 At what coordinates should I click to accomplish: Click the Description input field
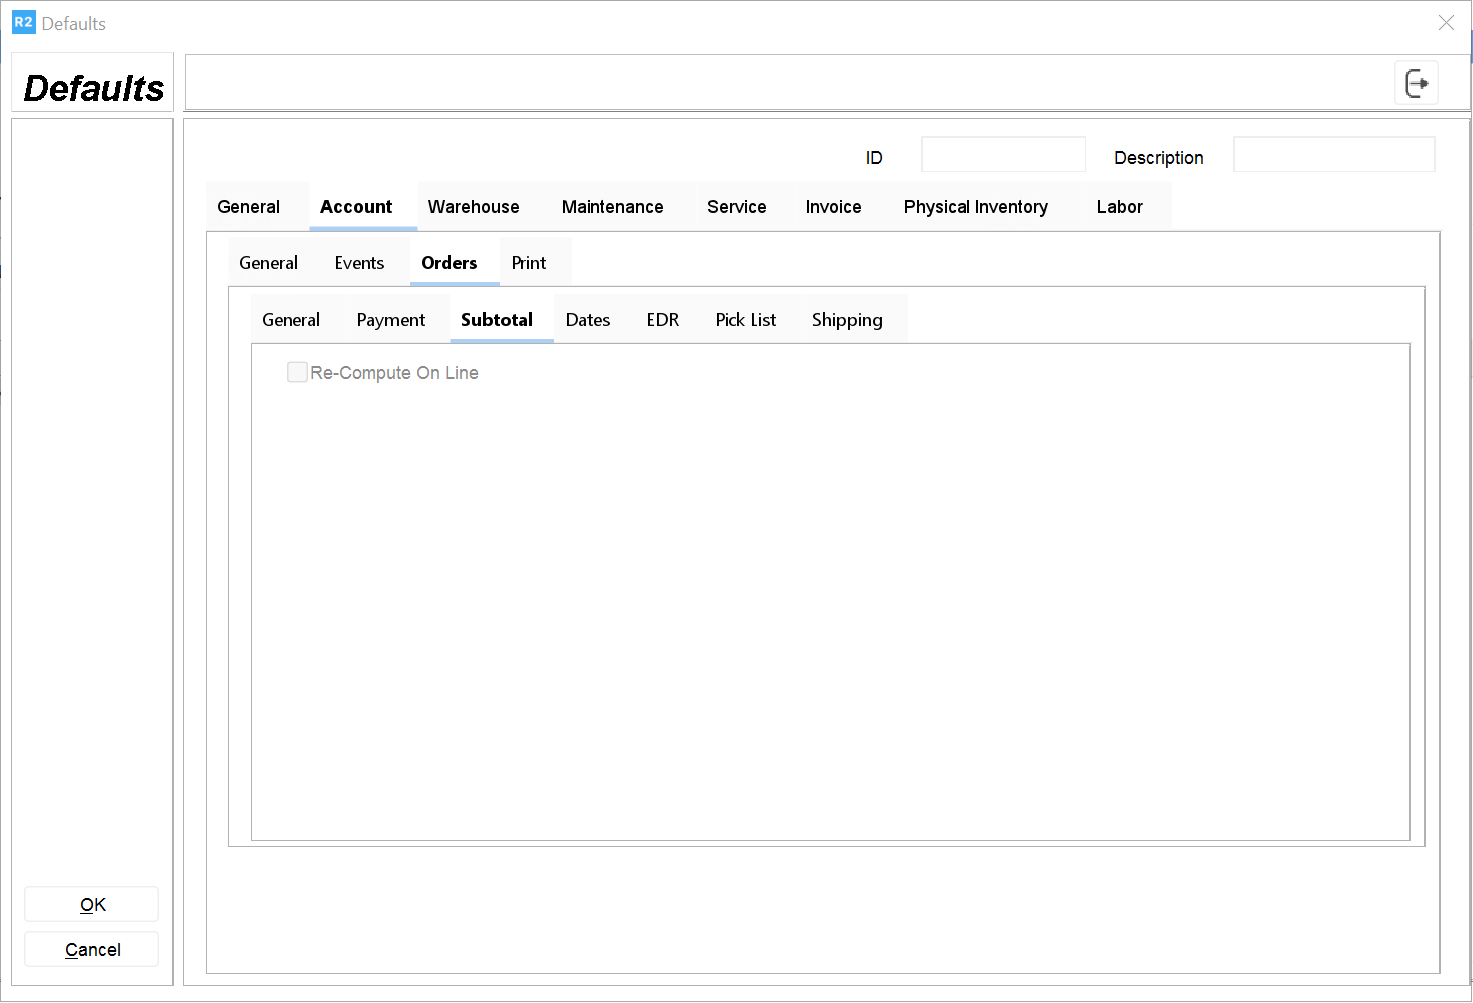[1333, 155]
